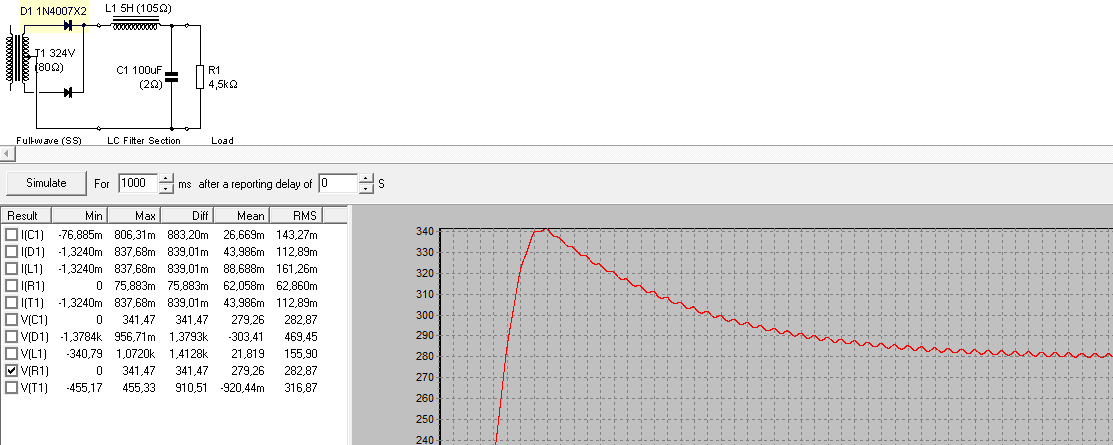1113x445 pixels.
Task: Click the R1 4,5kΩ label
Action: click(x=222, y=77)
